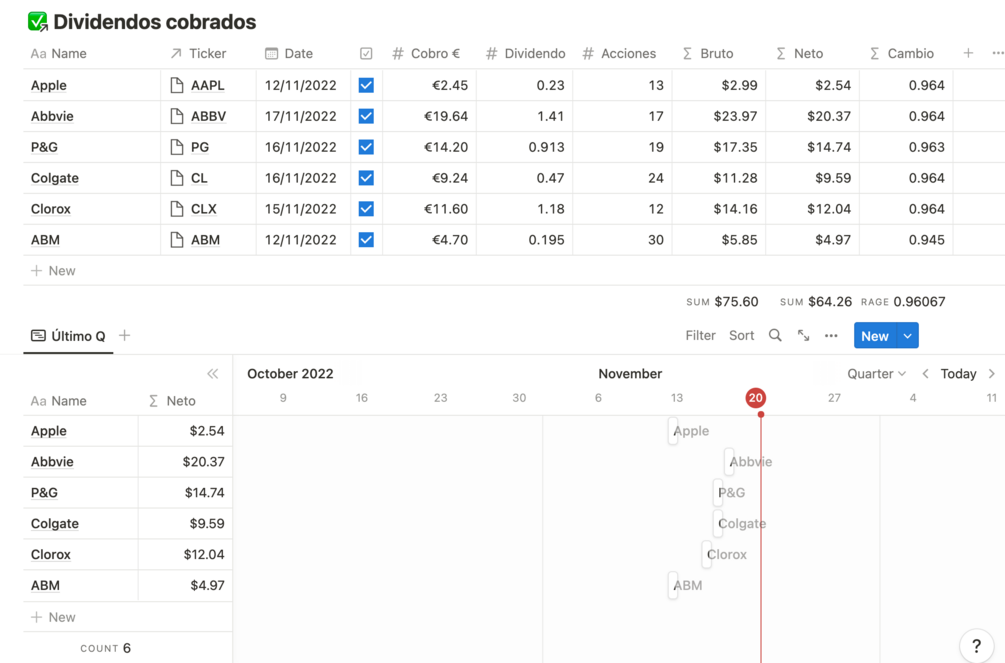Expand the timeline view to full page

(x=804, y=335)
